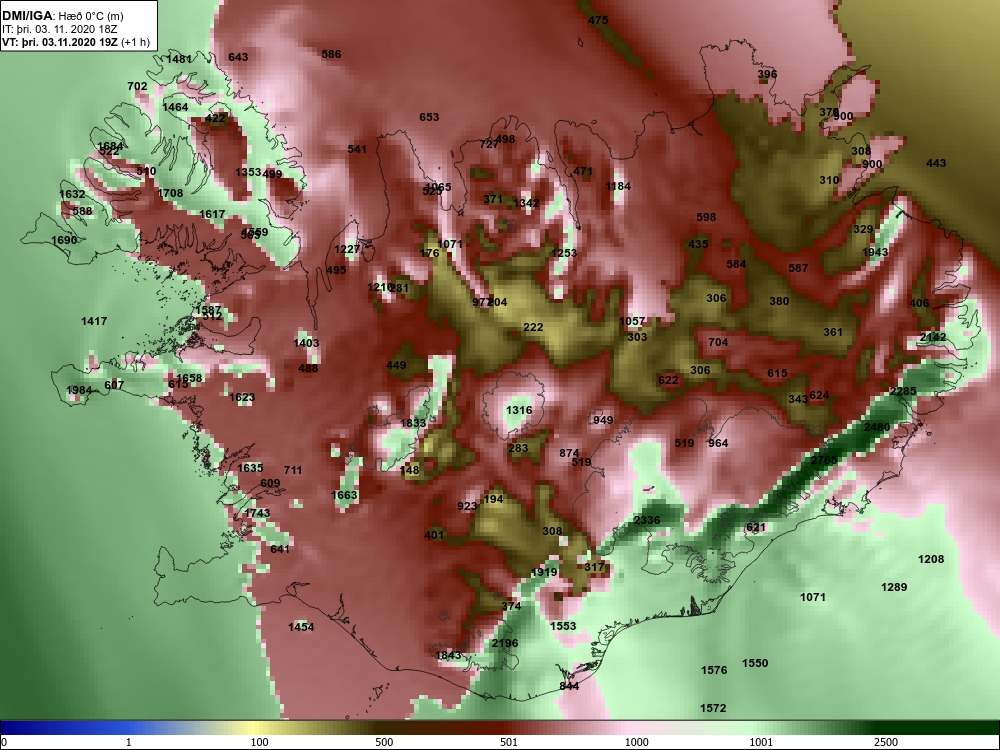
Task: Click the map value '1253'
Action: point(564,253)
